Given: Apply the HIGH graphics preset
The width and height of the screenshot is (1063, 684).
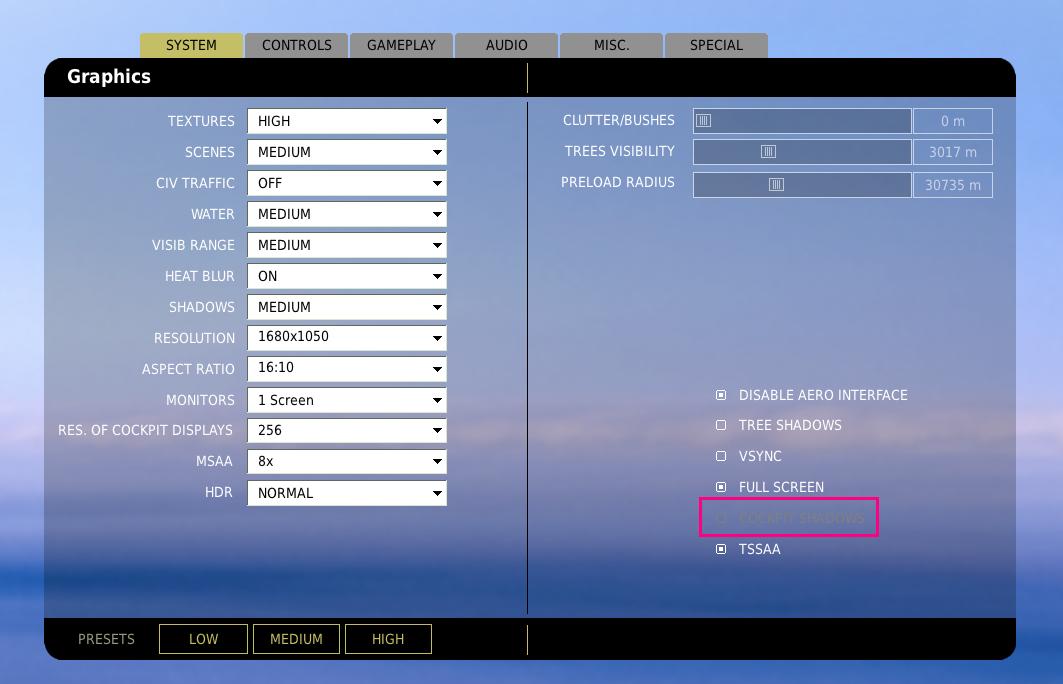Looking at the screenshot, I should pos(388,639).
